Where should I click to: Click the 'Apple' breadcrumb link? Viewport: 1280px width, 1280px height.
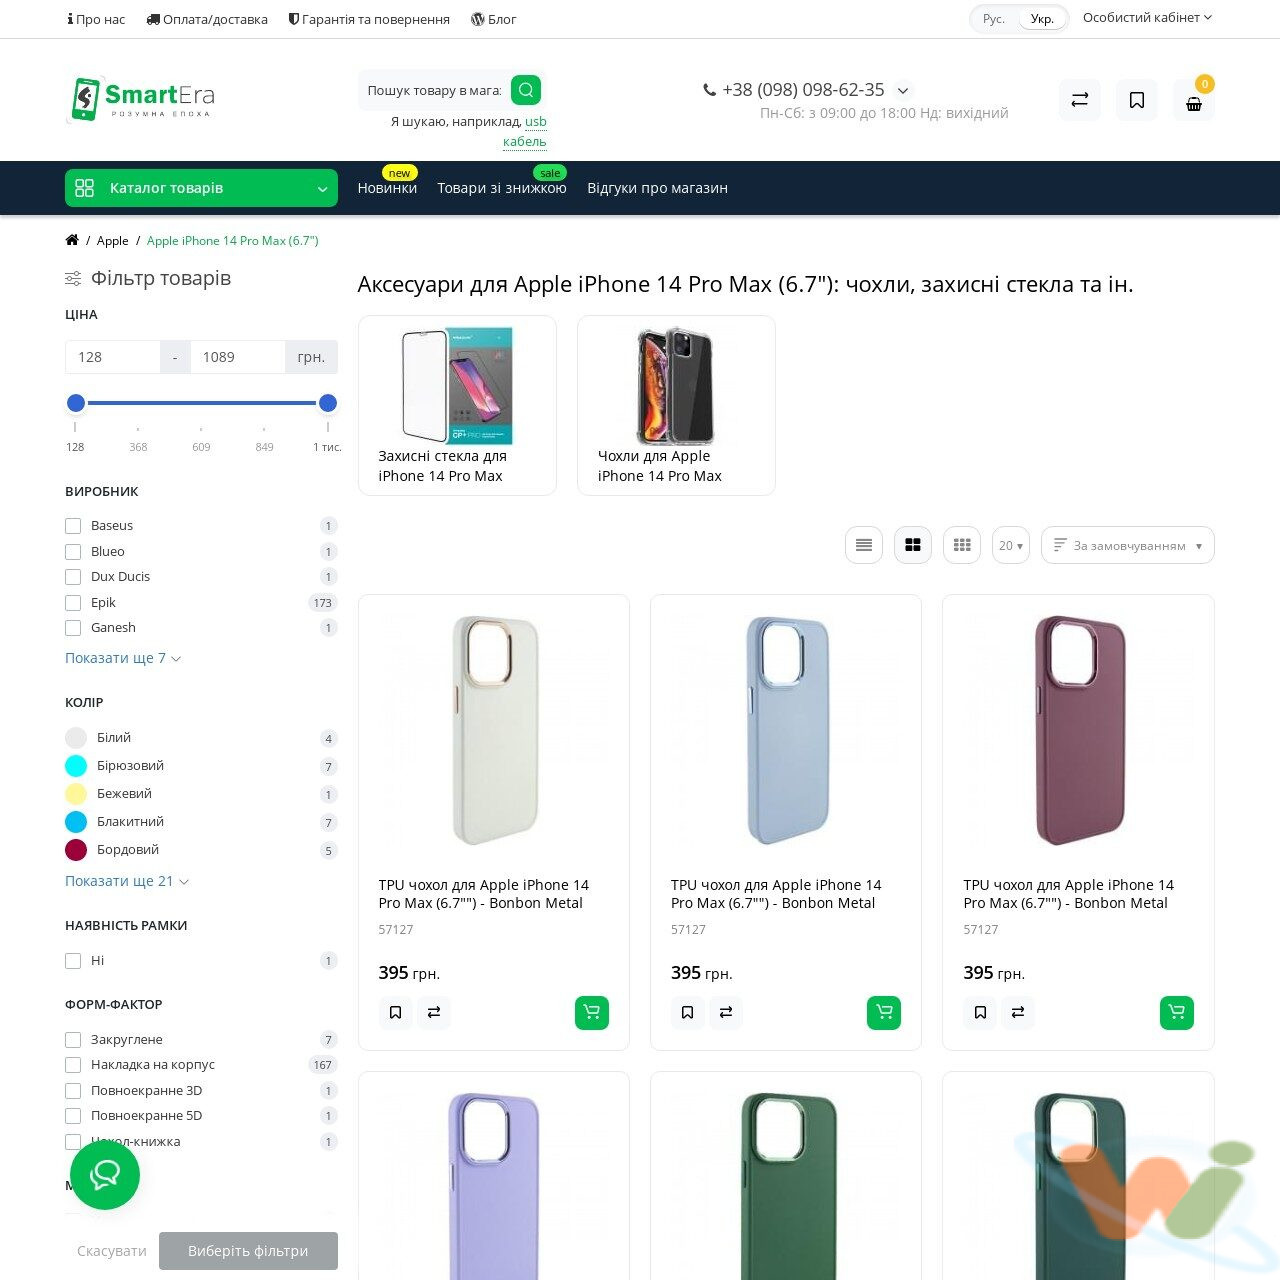[x=113, y=241]
